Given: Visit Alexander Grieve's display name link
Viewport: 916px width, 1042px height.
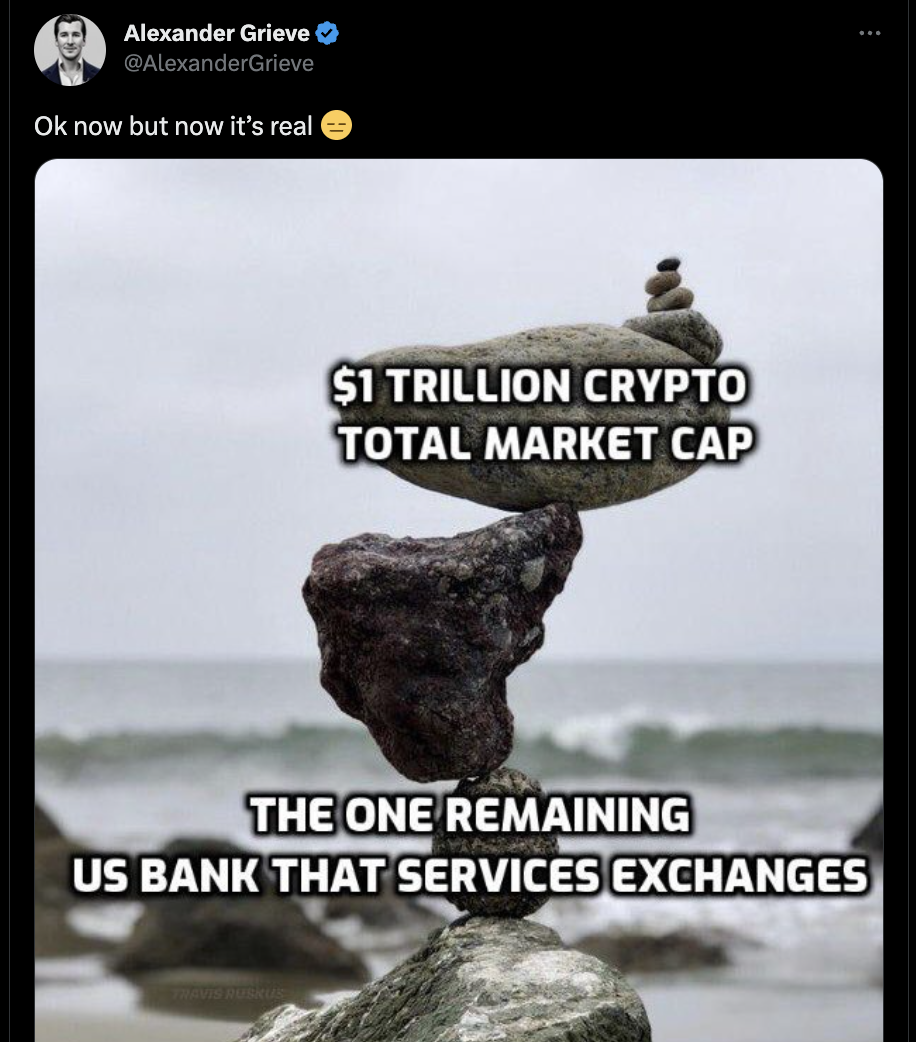Looking at the screenshot, I should [217, 33].
